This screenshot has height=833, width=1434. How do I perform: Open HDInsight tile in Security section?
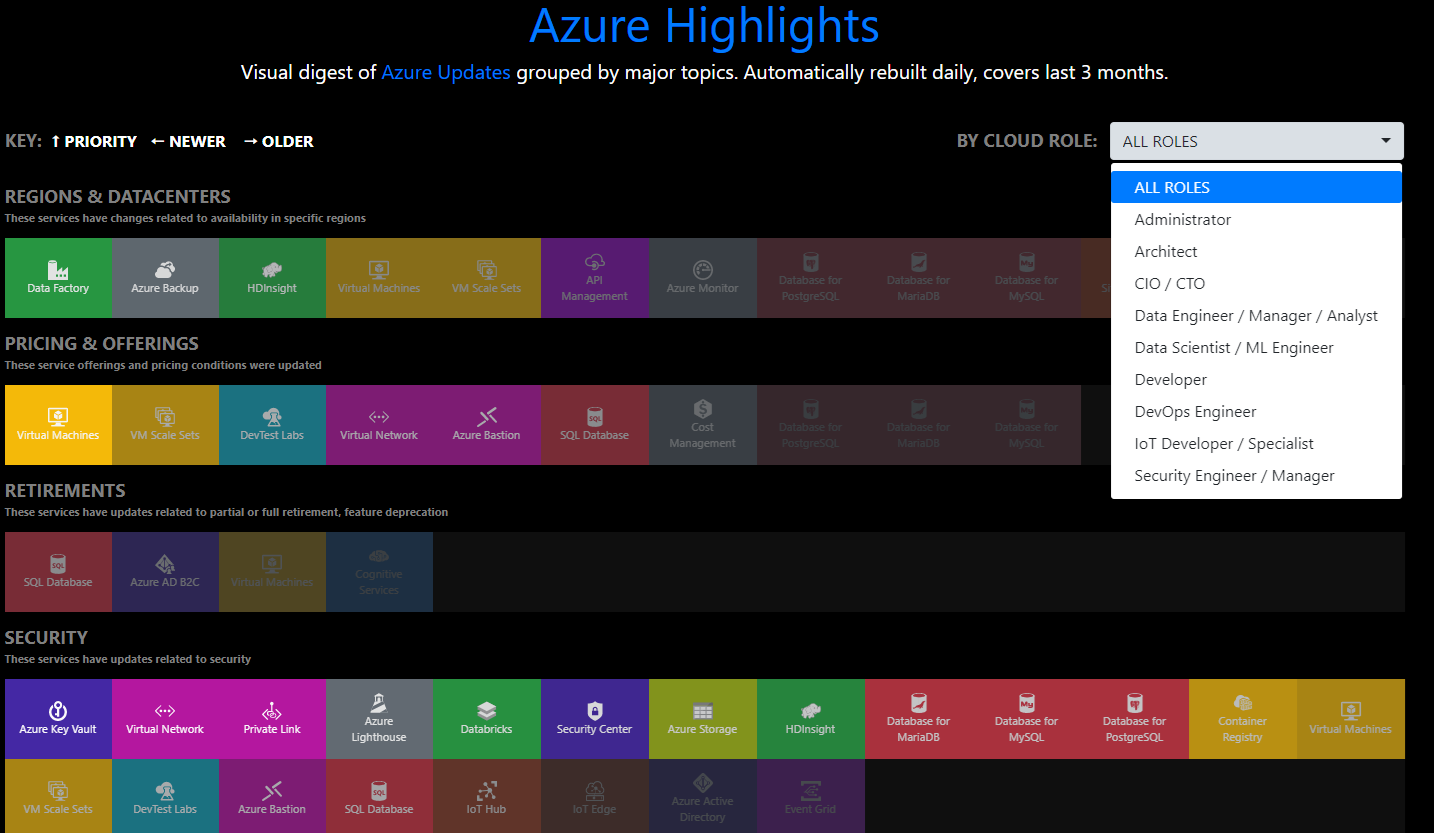pos(811,719)
